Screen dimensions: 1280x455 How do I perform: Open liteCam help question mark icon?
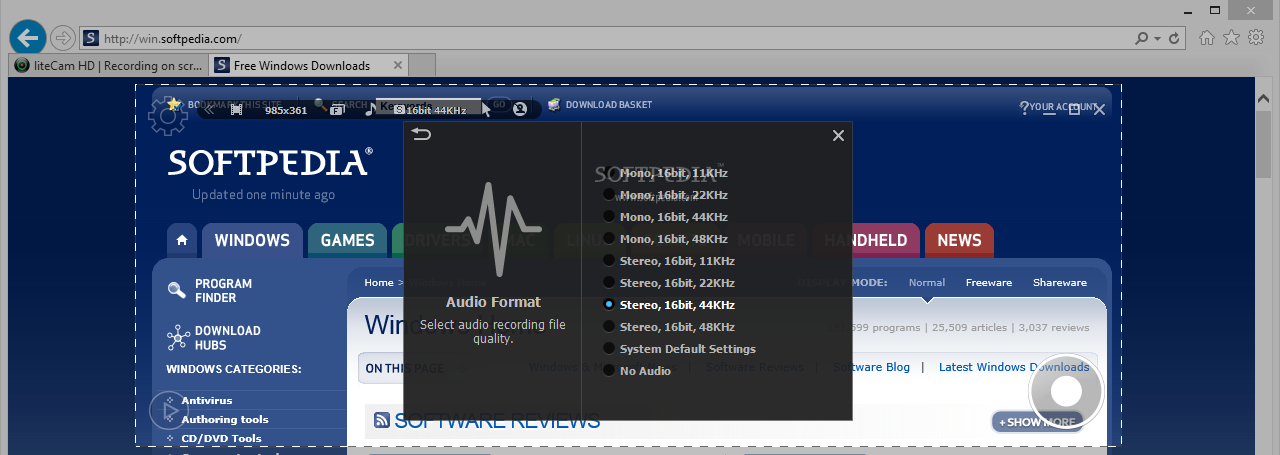(x=1024, y=108)
